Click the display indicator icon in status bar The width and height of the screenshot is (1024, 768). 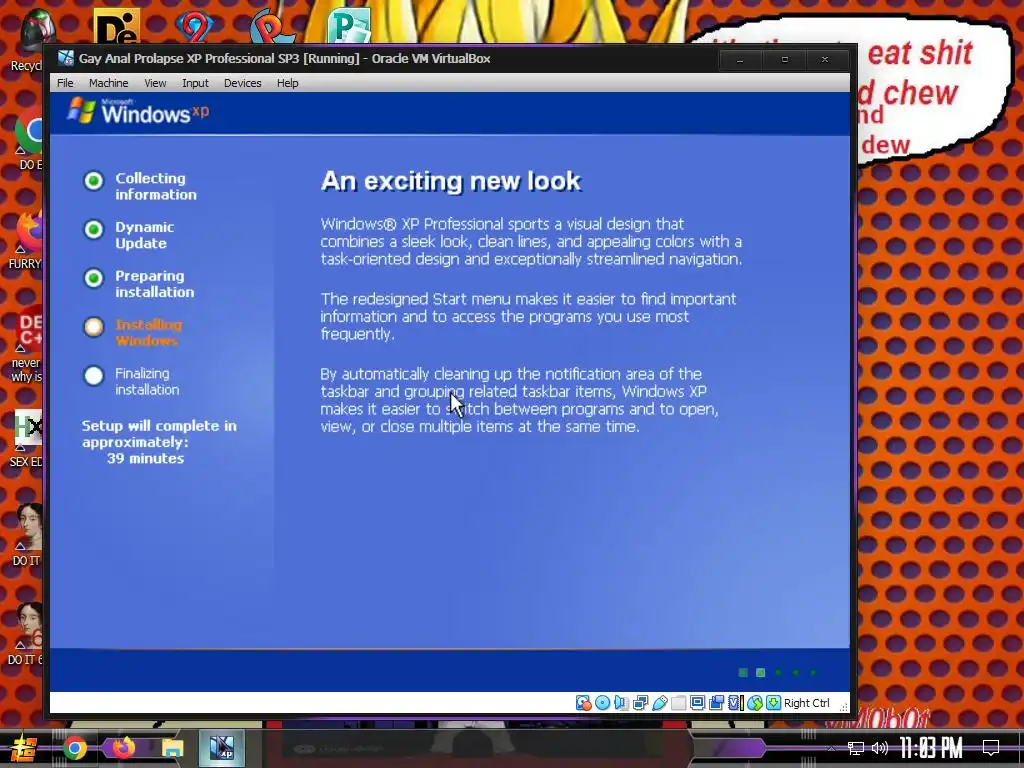pyautogui.click(x=697, y=703)
